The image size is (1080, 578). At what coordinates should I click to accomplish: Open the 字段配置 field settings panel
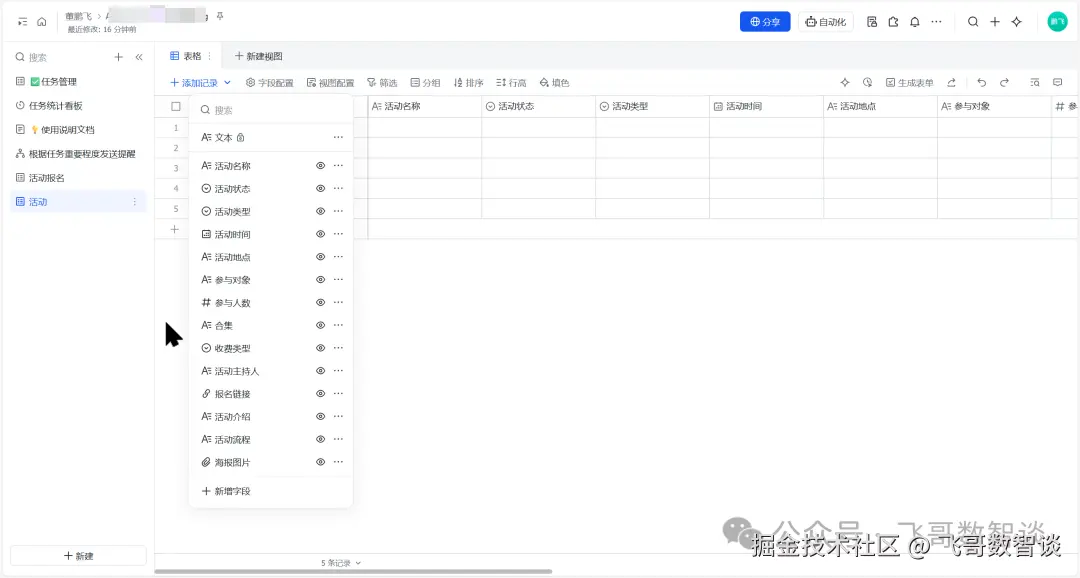click(x=270, y=83)
